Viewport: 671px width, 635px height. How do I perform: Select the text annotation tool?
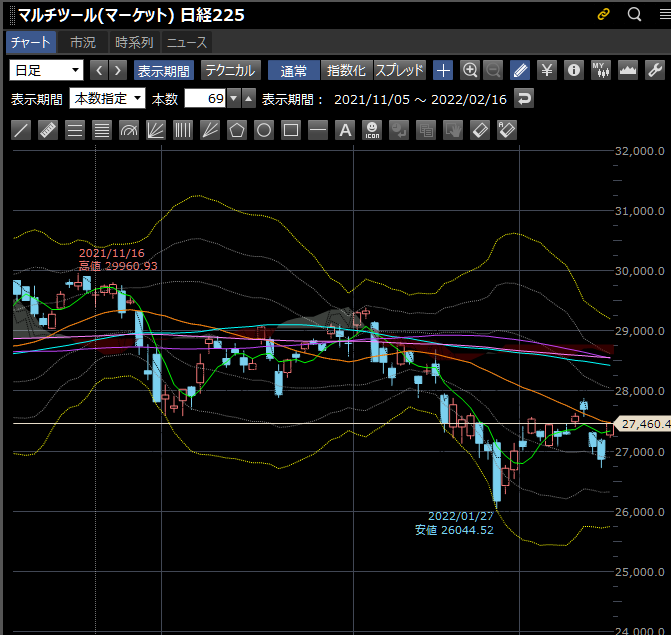click(345, 130)
